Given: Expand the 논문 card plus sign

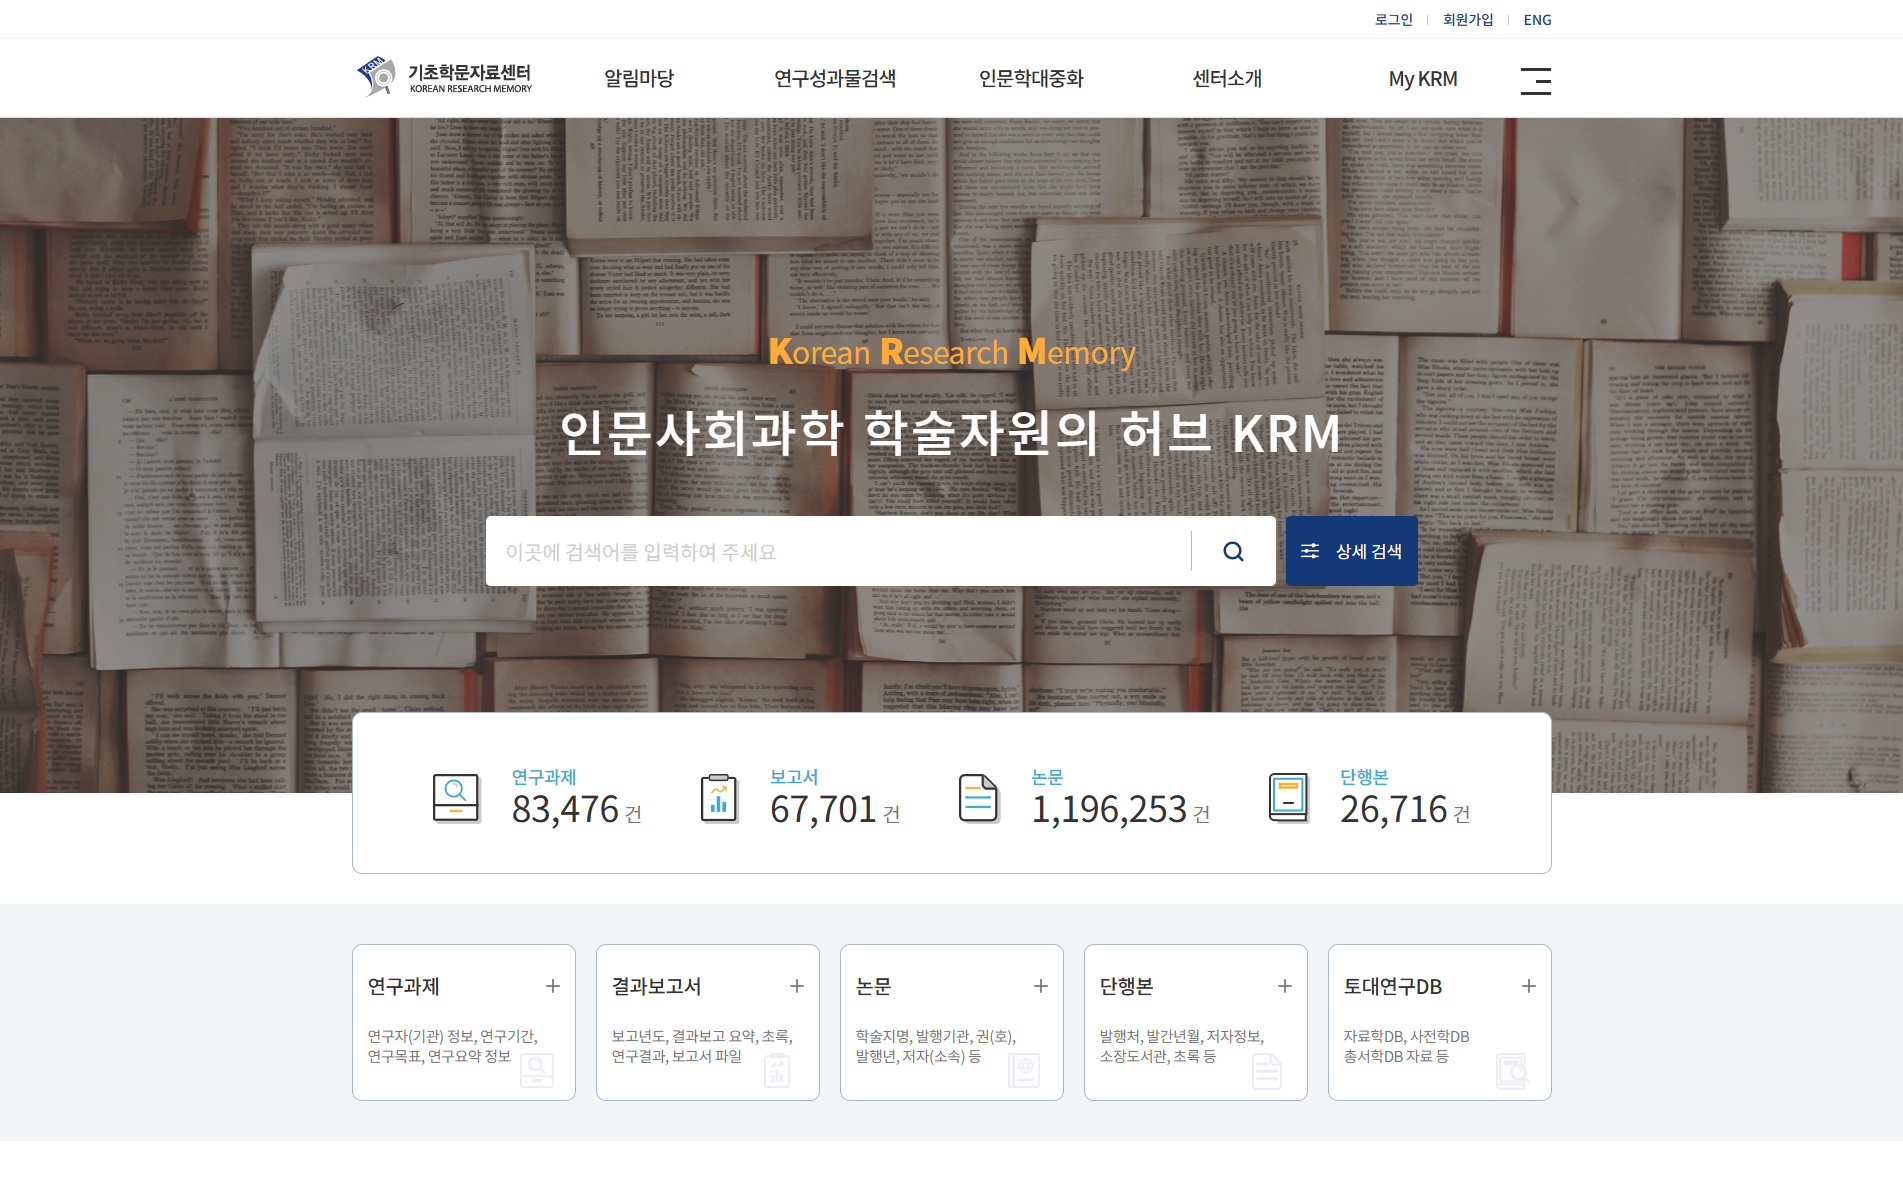Looking at the screenshot, I should click(x=1041, y=986).
